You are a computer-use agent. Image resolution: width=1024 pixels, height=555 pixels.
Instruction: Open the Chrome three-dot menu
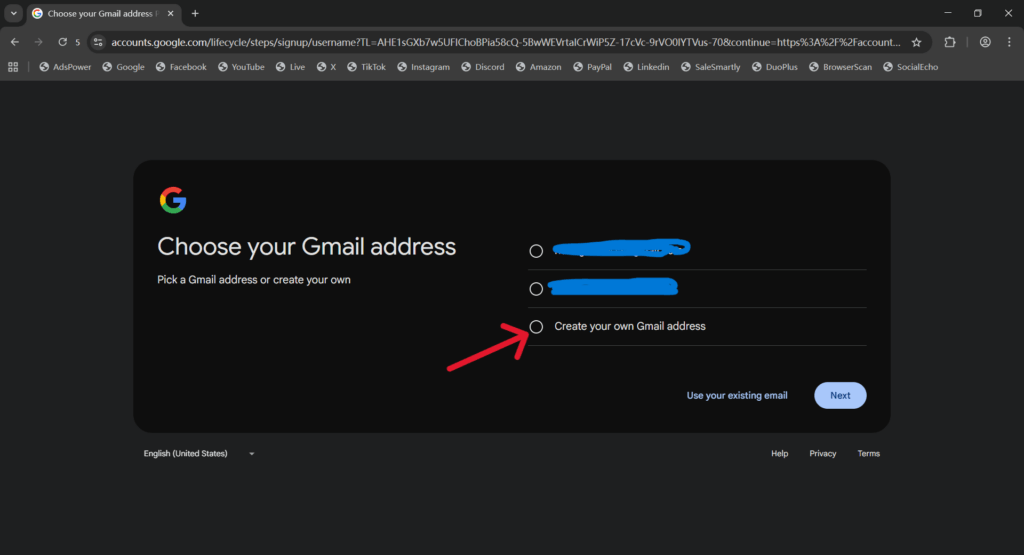click(x=1010, y=42)
